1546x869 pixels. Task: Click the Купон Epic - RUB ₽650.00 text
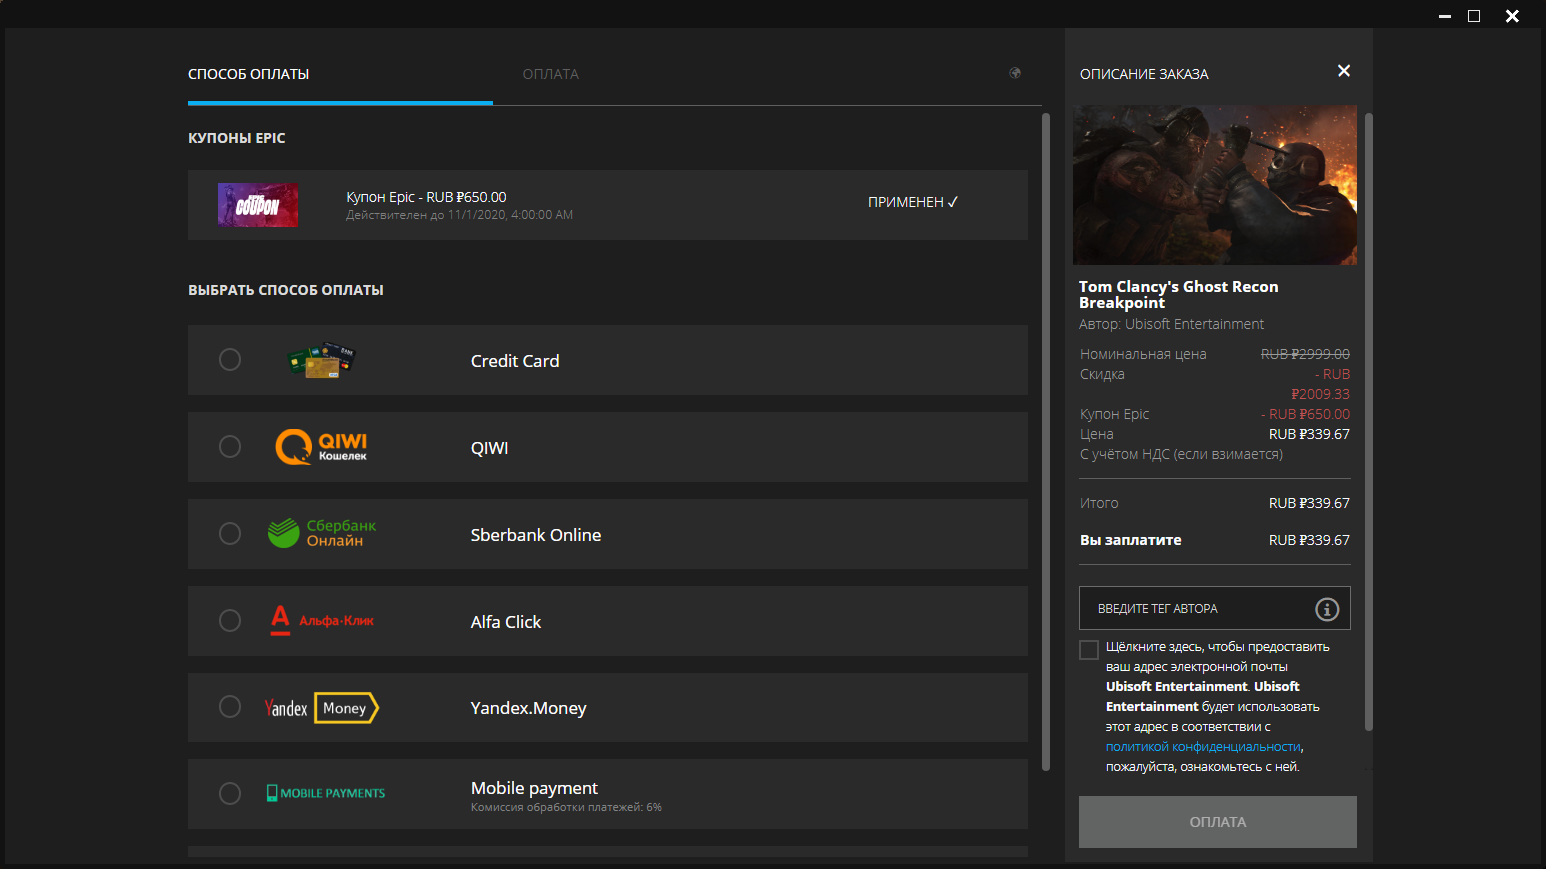427,197
